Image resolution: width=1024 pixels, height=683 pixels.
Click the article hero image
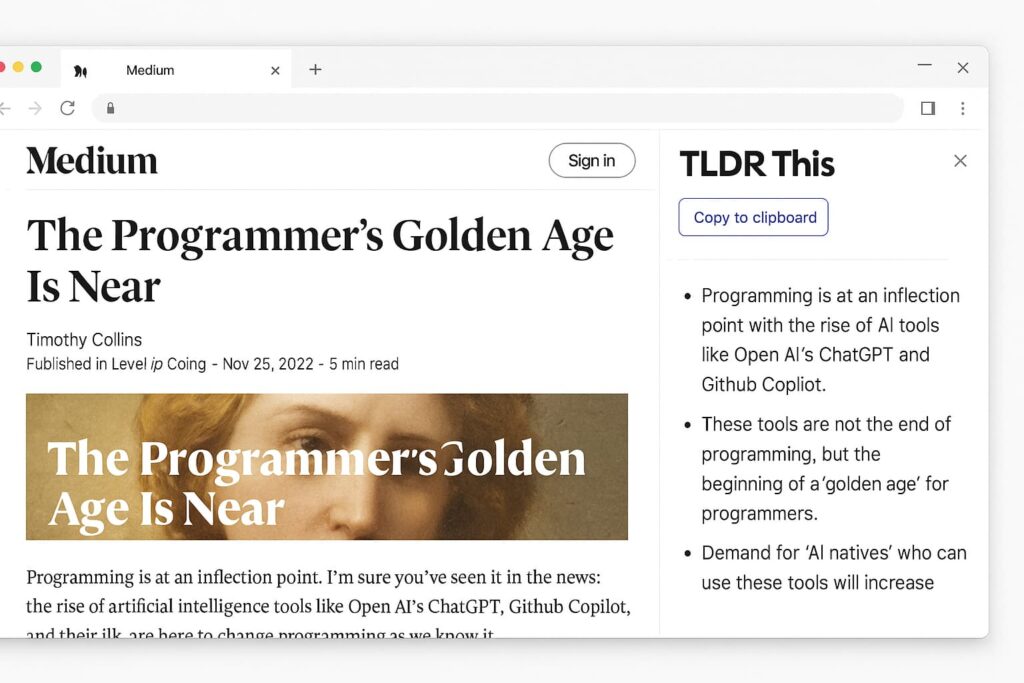click(327, 466)
